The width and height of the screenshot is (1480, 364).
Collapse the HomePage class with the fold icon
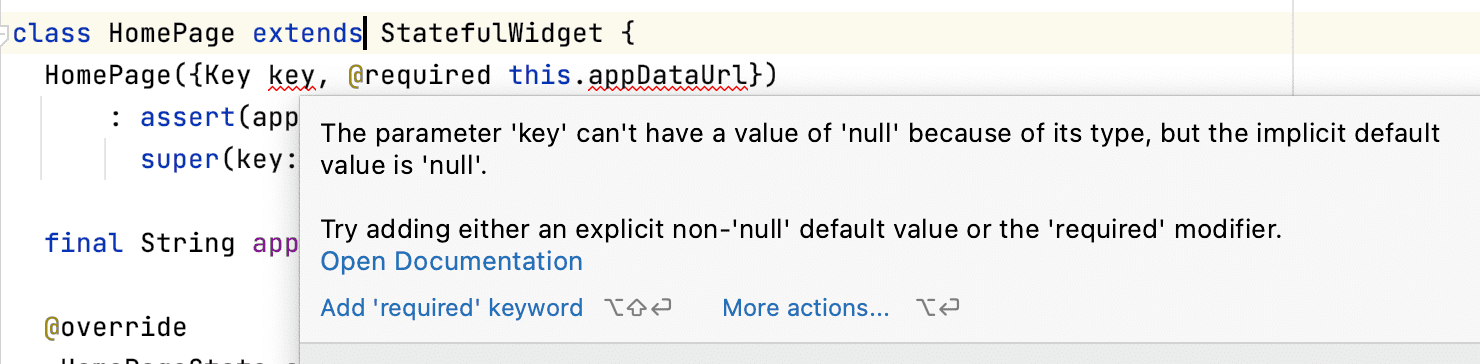click(4, 34)
